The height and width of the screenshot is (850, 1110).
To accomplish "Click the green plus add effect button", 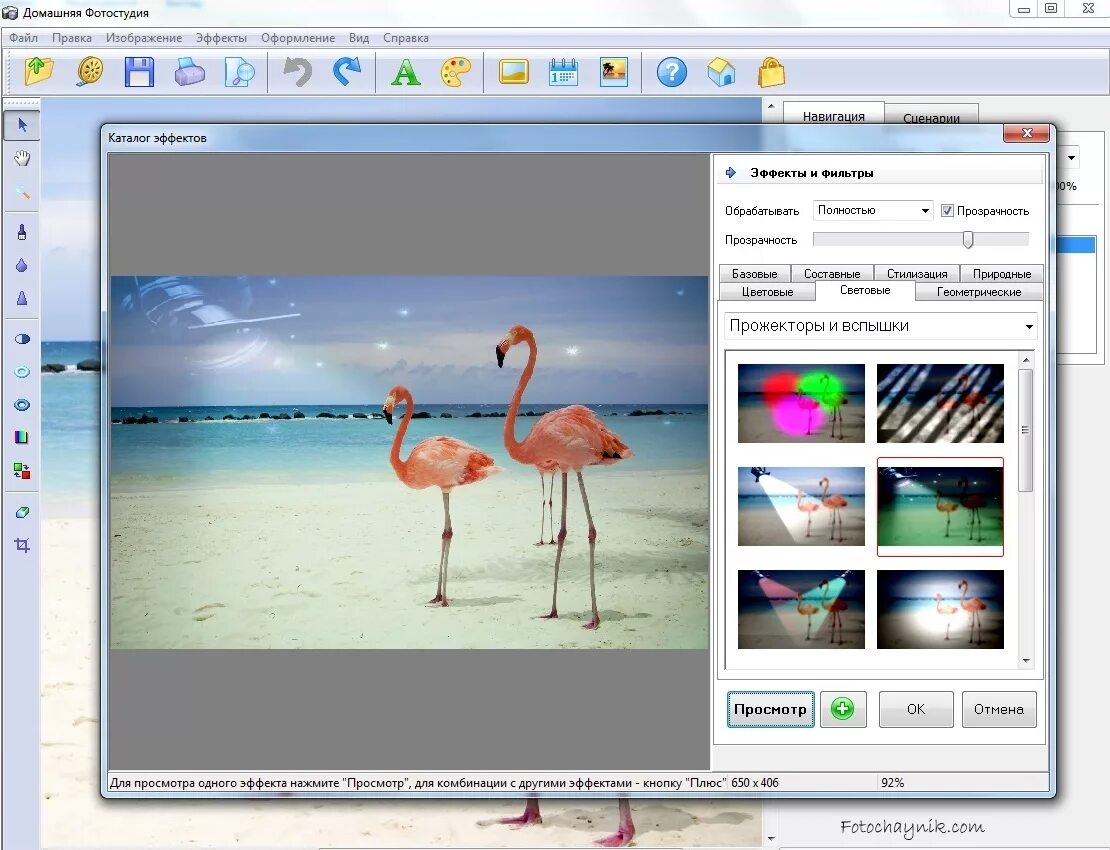I will click(843, 709).
